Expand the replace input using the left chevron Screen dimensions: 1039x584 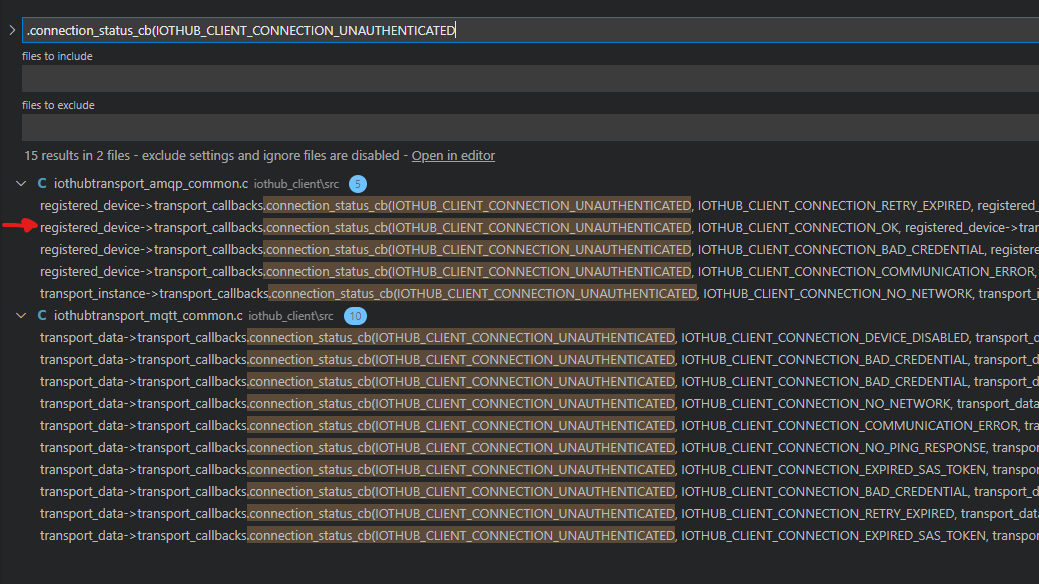[x=10, y=29]
